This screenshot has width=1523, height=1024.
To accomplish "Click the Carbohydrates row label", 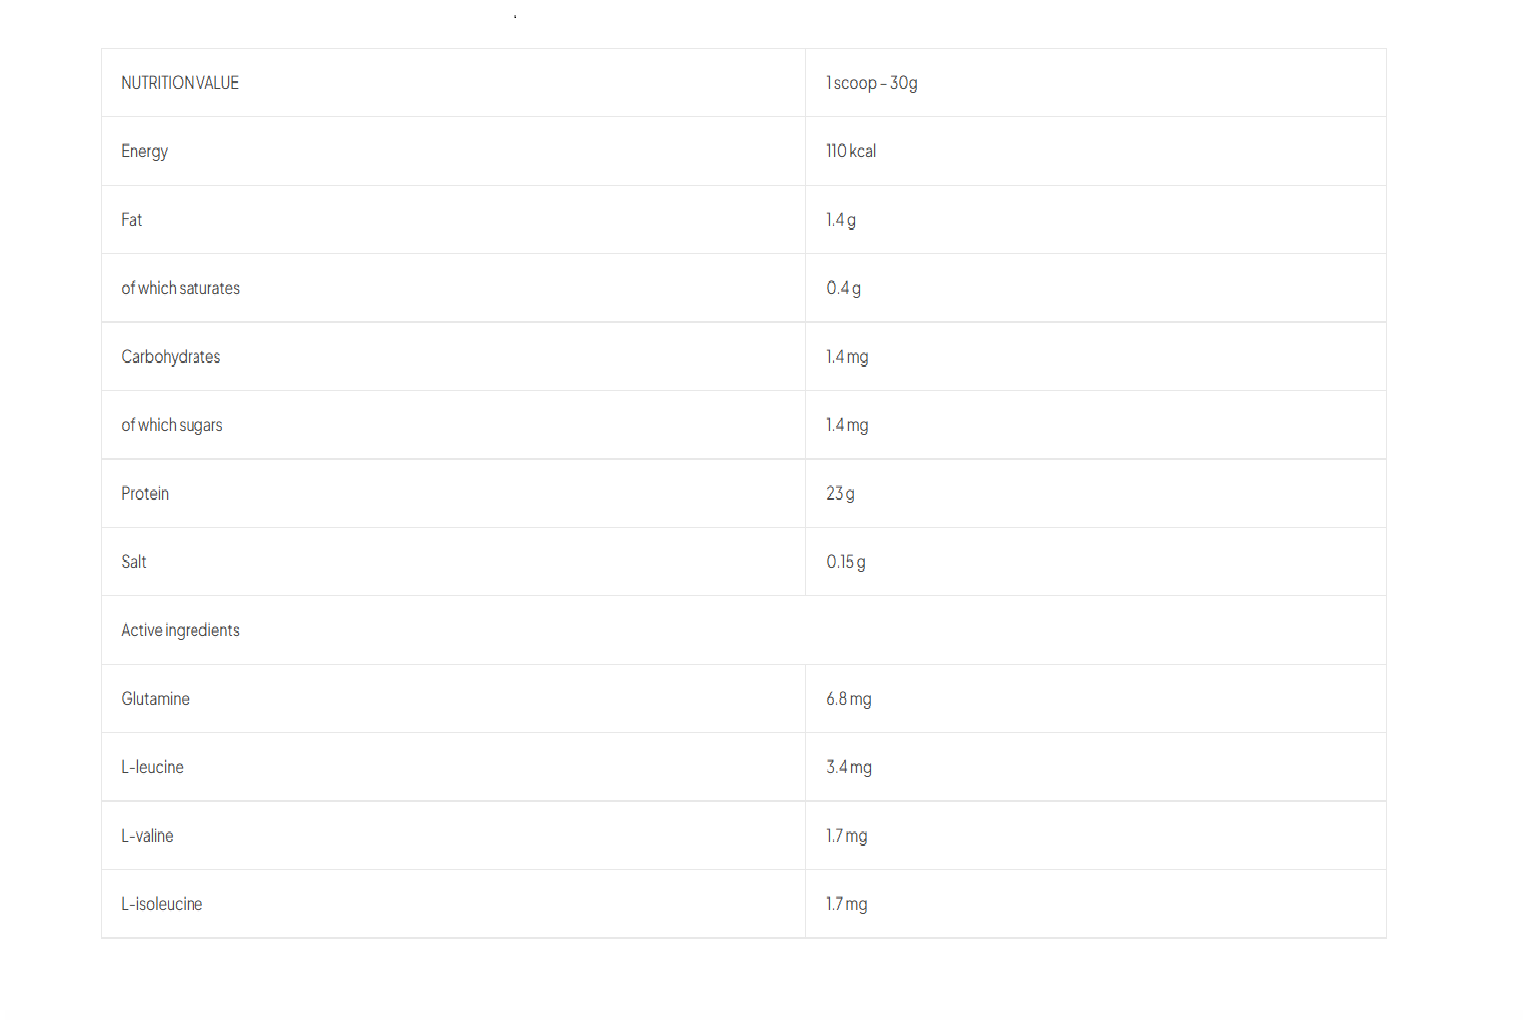I will (x=171, y=357).
